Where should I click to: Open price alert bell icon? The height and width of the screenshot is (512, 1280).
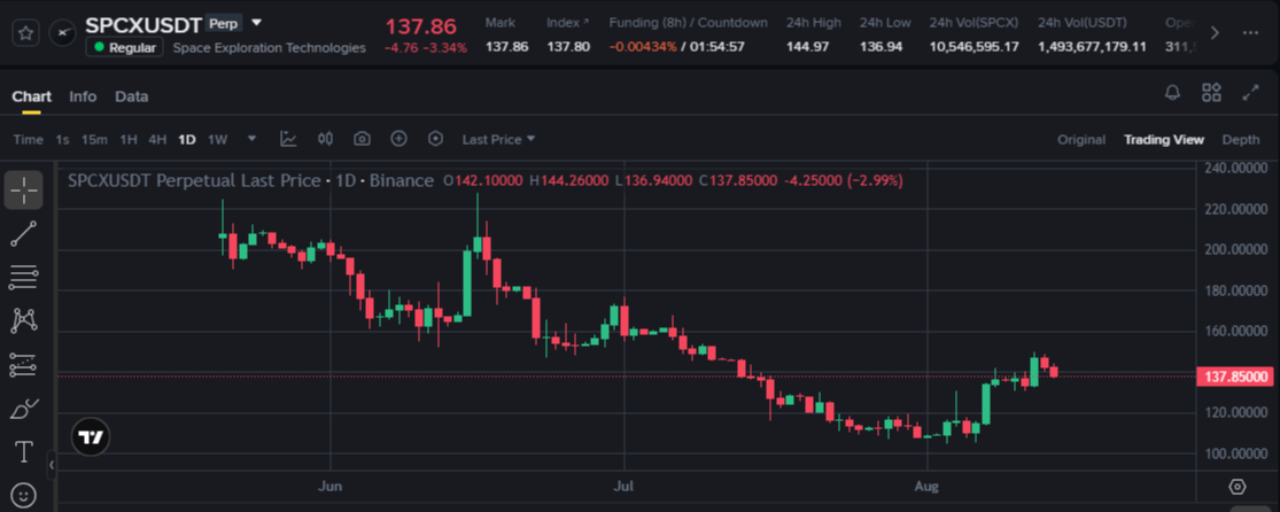click(x=1173, y=93)
